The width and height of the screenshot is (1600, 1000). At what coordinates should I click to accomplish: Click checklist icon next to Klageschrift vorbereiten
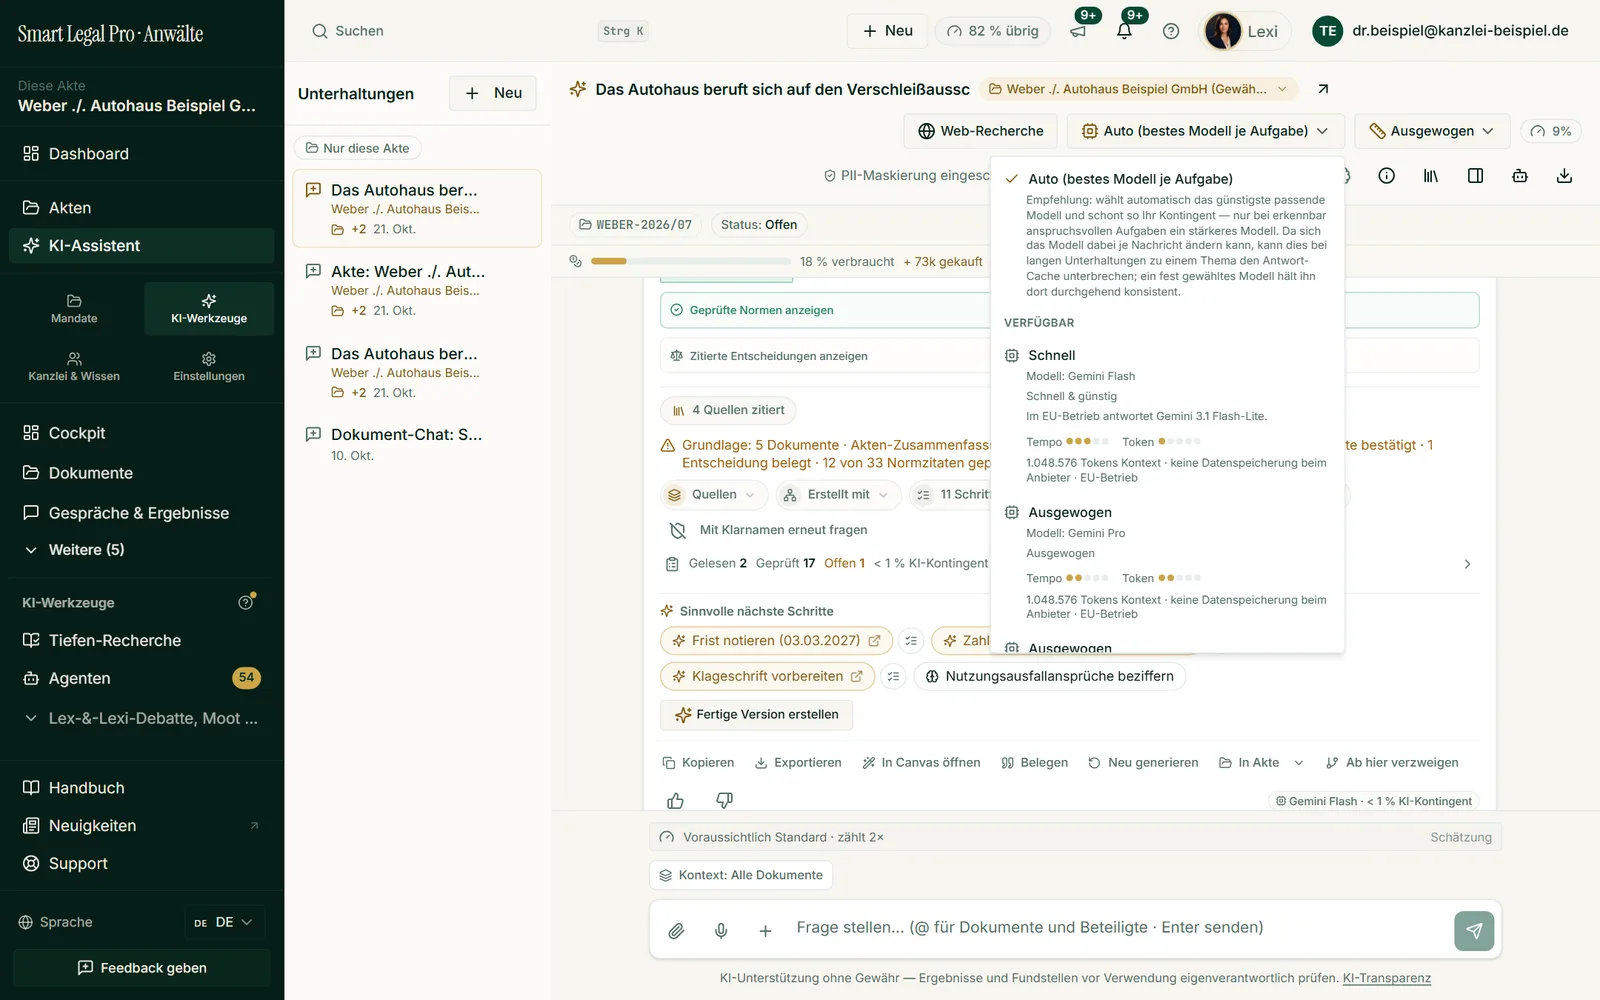[x=893, y=677]
